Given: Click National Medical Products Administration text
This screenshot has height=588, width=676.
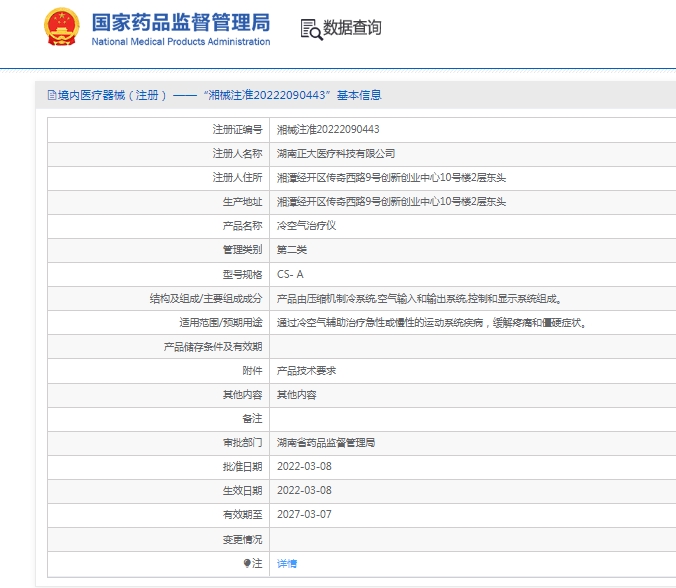Looking at the screenshot, I should pos(181,42).
